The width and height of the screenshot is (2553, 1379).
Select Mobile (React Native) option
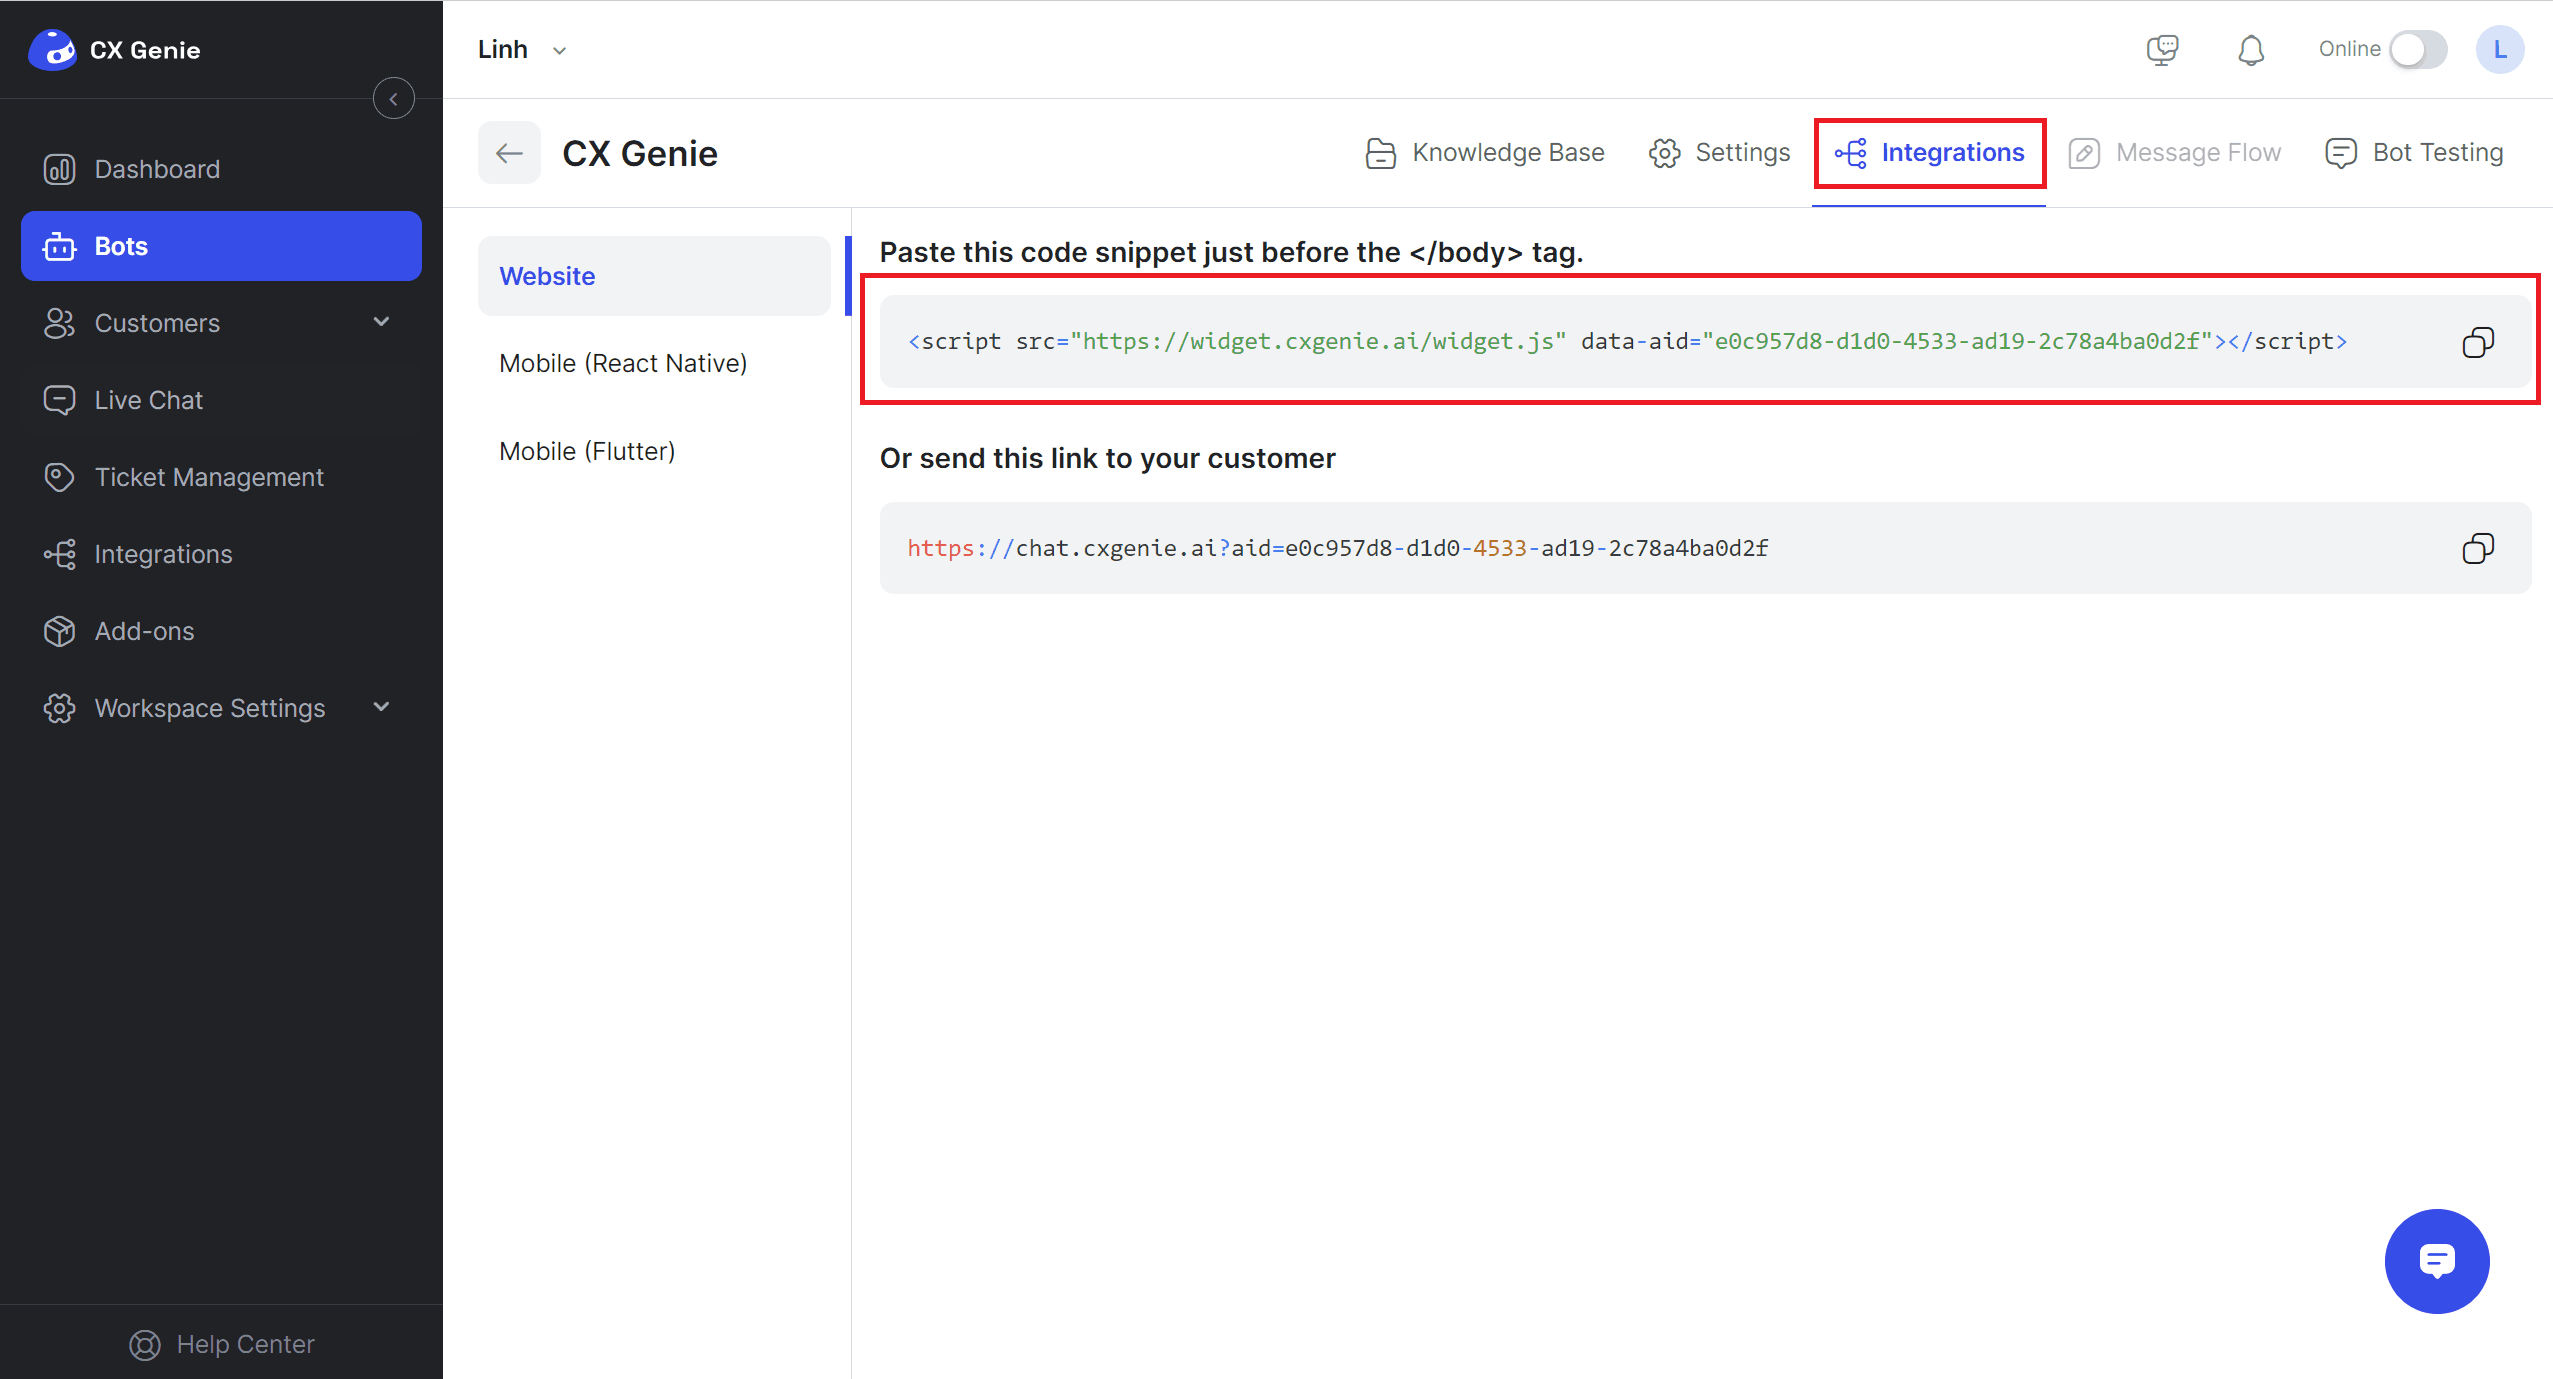[654, 363]
